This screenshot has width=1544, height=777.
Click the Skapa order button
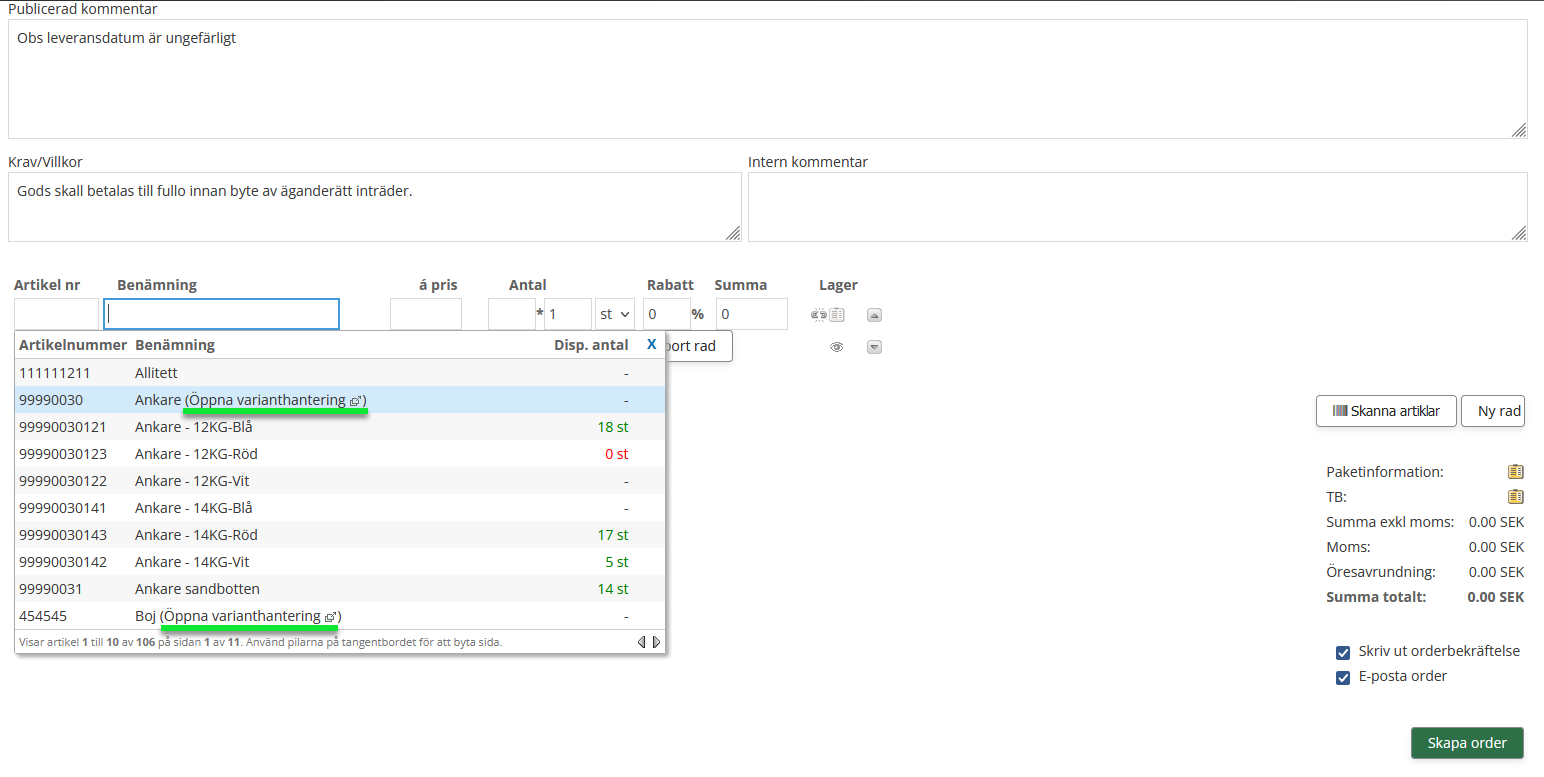point(1467,743)
